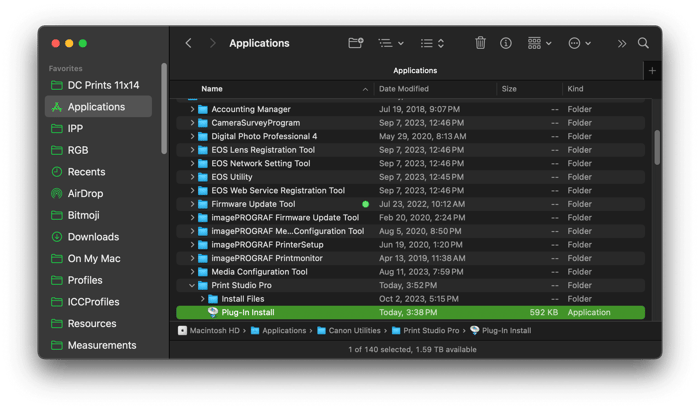700x409 pixels.
Task: Go back with the left chevron button
Action: (188, 43)
